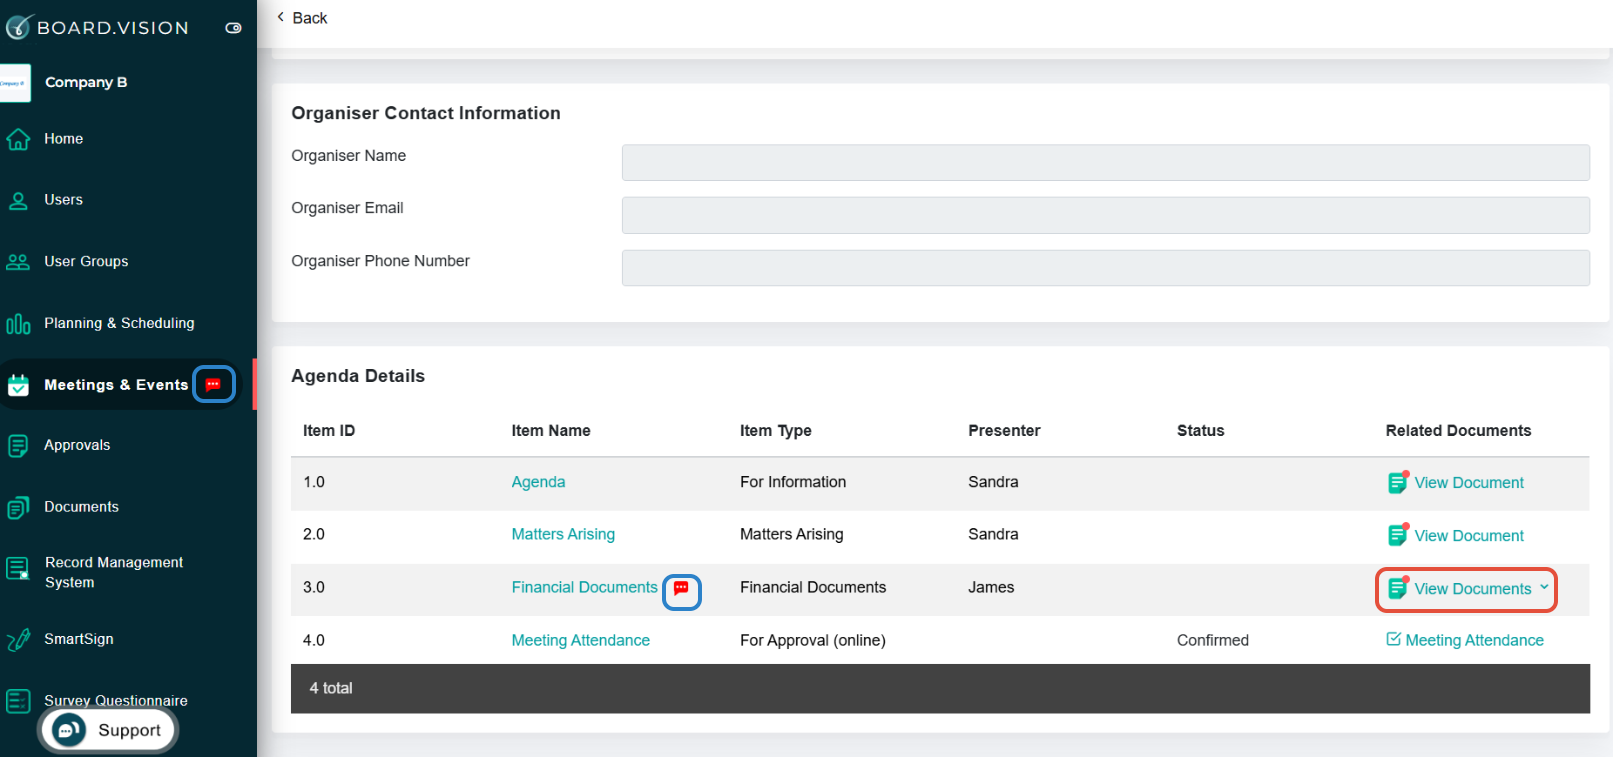Click the Home house icon
This screenshot has width=1613, height=757.
tap(18, 139)
